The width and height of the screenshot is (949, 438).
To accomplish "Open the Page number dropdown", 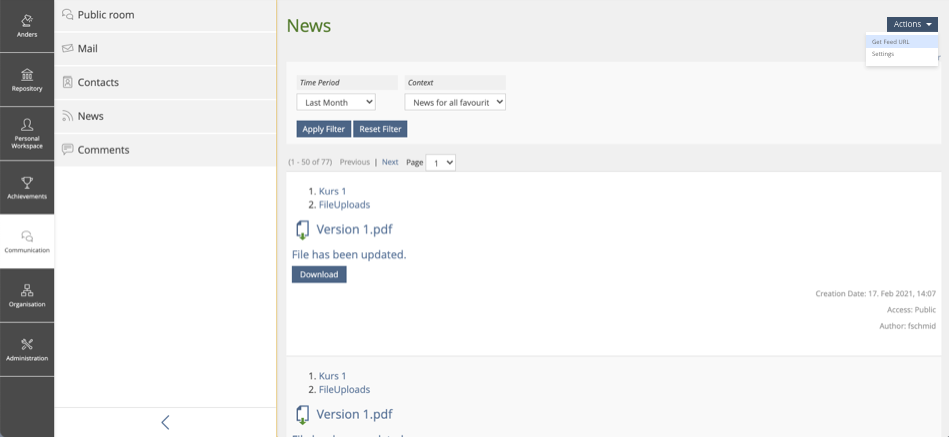I will coord(441,163).
